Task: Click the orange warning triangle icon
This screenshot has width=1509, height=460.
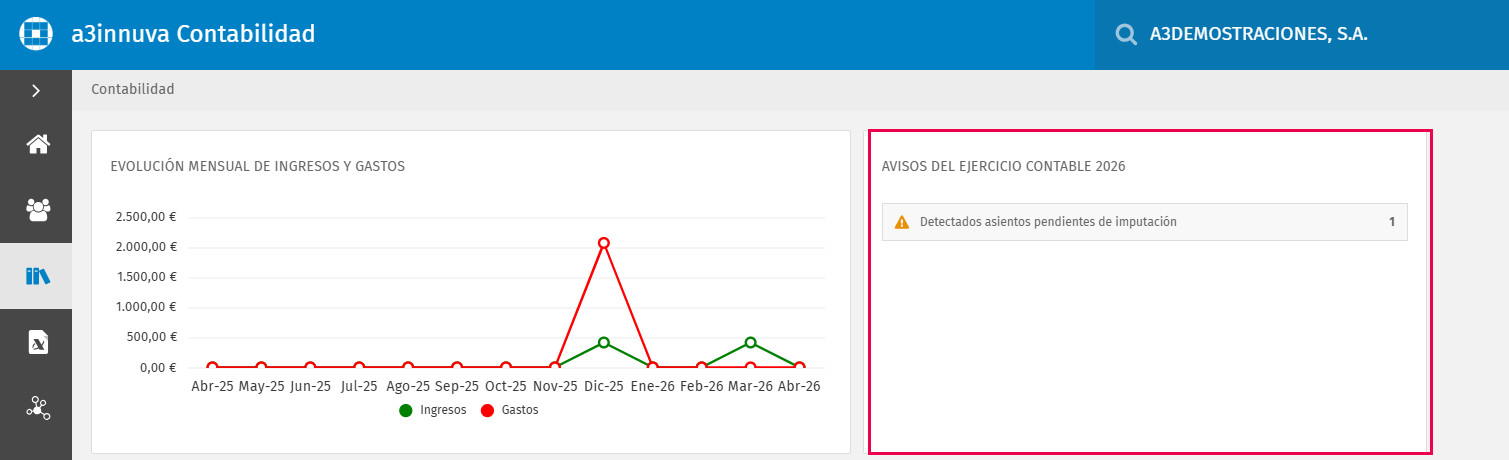Action: (x=902, y=222)
